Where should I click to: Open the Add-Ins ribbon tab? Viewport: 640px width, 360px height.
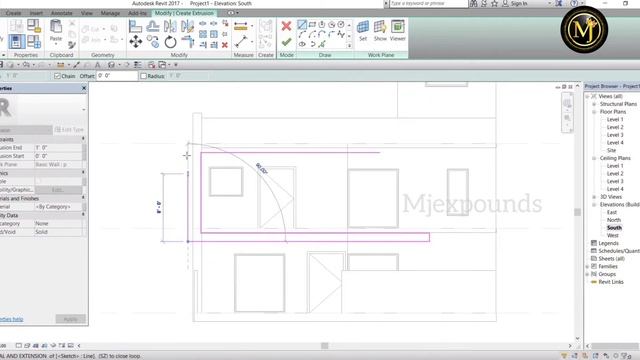(137, 13)
